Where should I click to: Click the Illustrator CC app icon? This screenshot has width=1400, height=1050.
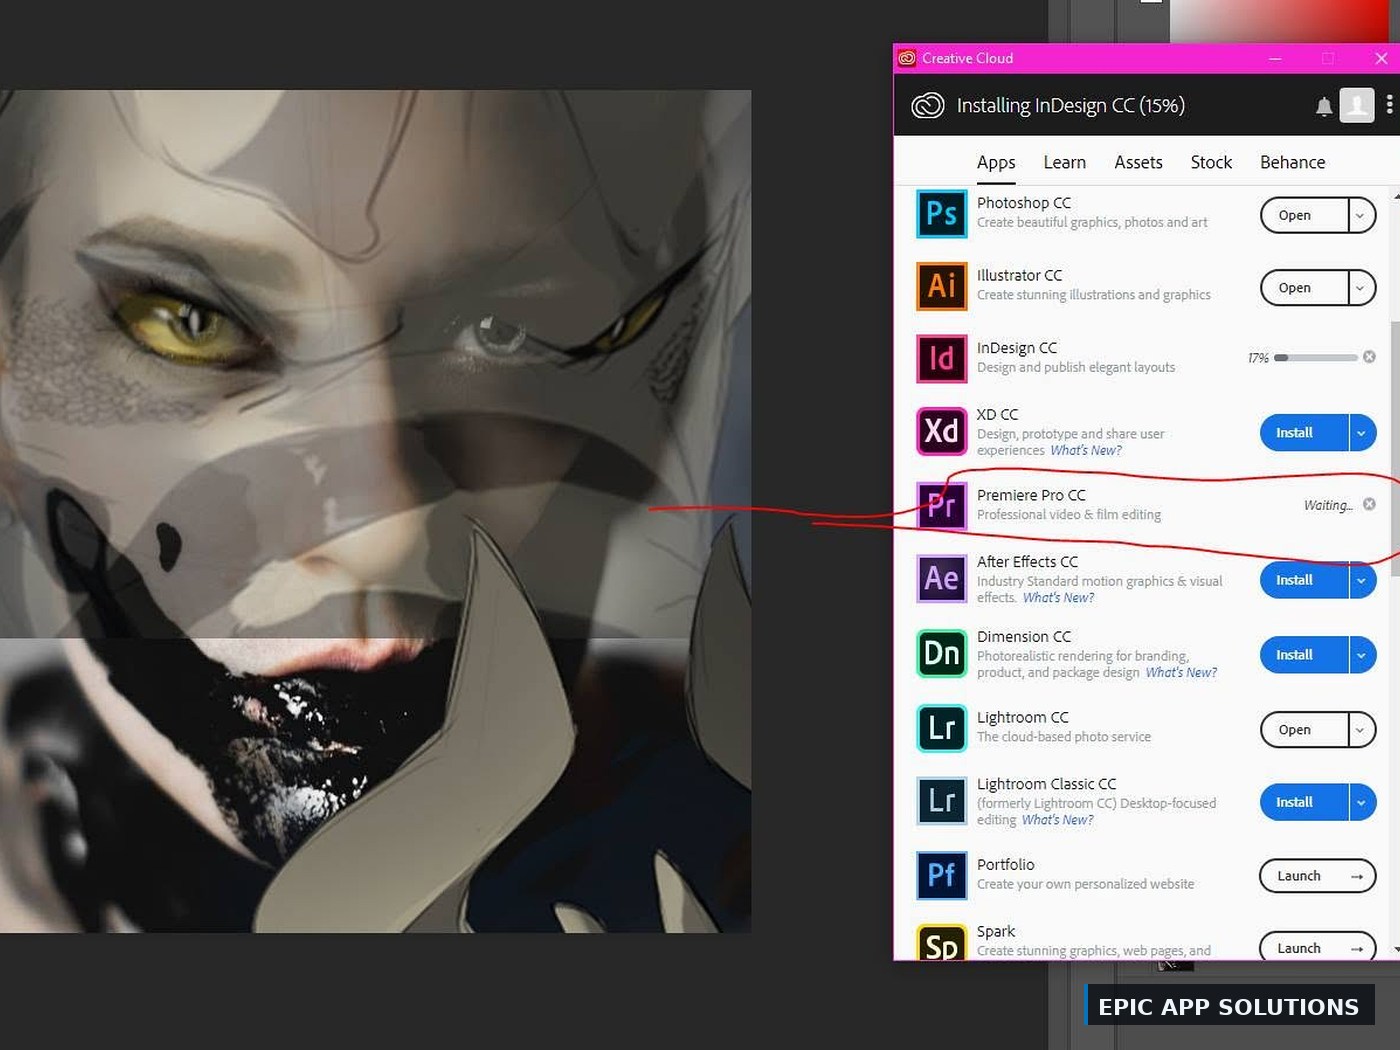point(941,286)
